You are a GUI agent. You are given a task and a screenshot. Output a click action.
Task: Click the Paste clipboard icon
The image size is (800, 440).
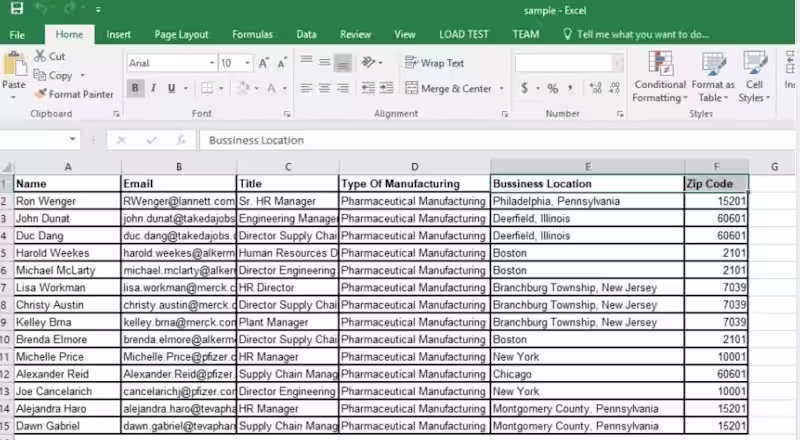(14, 65)
